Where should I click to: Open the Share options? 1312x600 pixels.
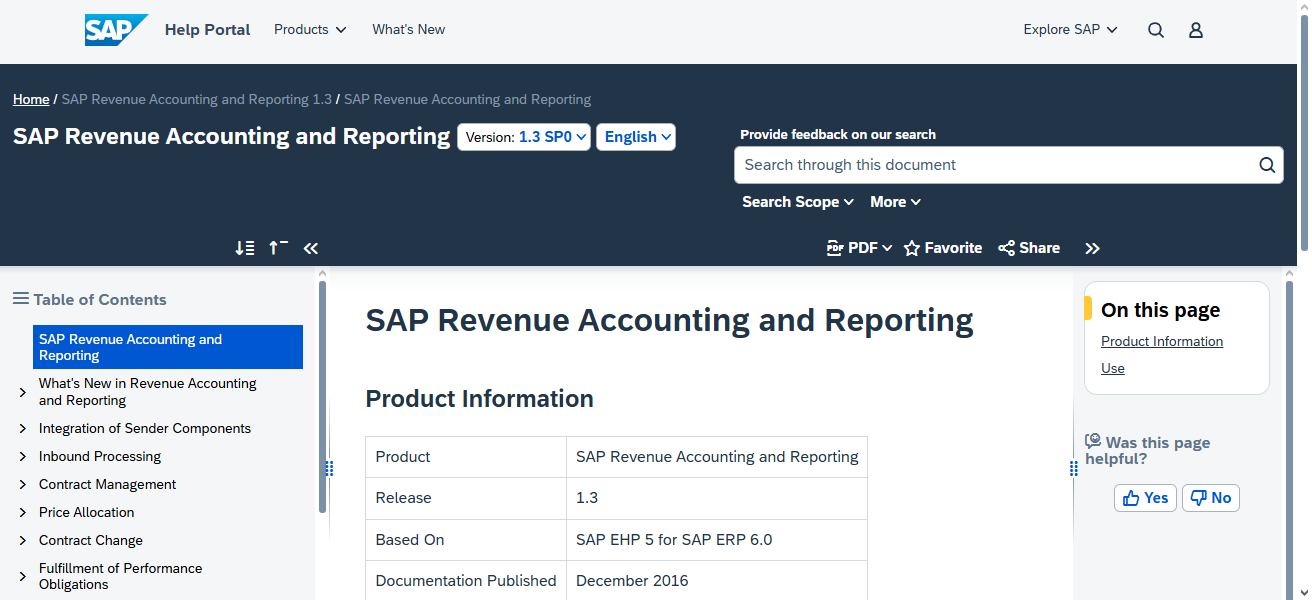click(1028, 247)
